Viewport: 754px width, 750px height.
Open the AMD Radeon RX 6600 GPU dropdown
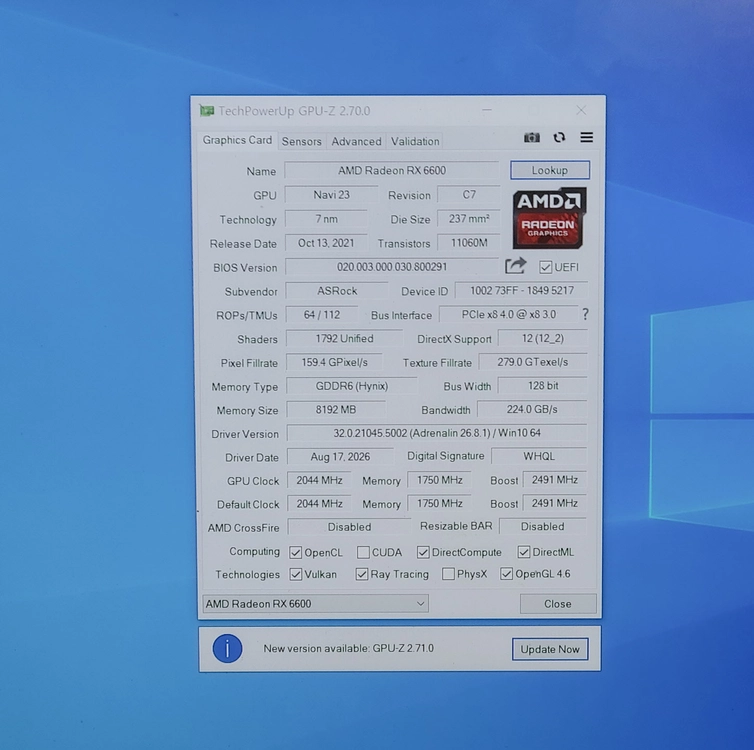(315, 604)
